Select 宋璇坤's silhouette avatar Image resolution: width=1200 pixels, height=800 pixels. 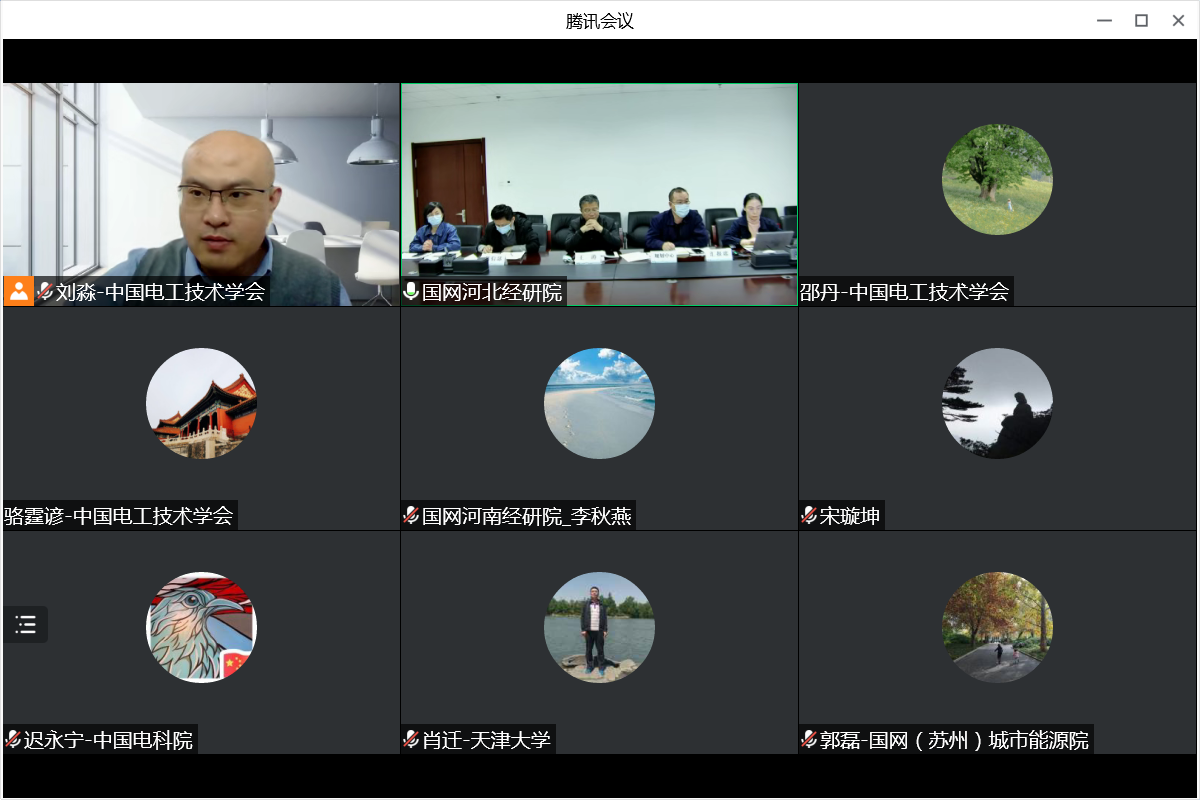[997, 403]
